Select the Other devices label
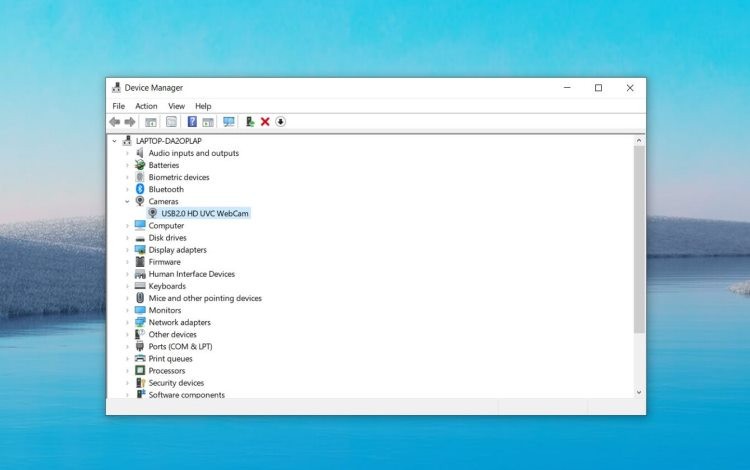 pyautogui.click(x=172, y=334)
